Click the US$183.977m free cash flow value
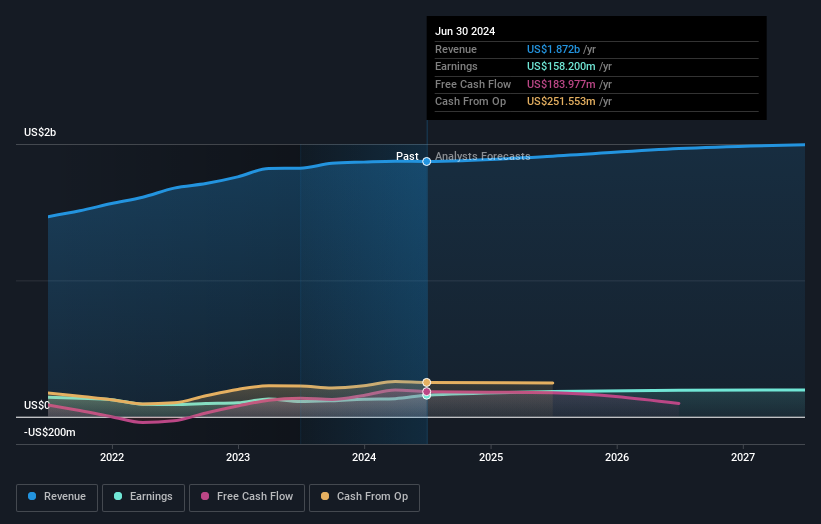 click(561, 84)
